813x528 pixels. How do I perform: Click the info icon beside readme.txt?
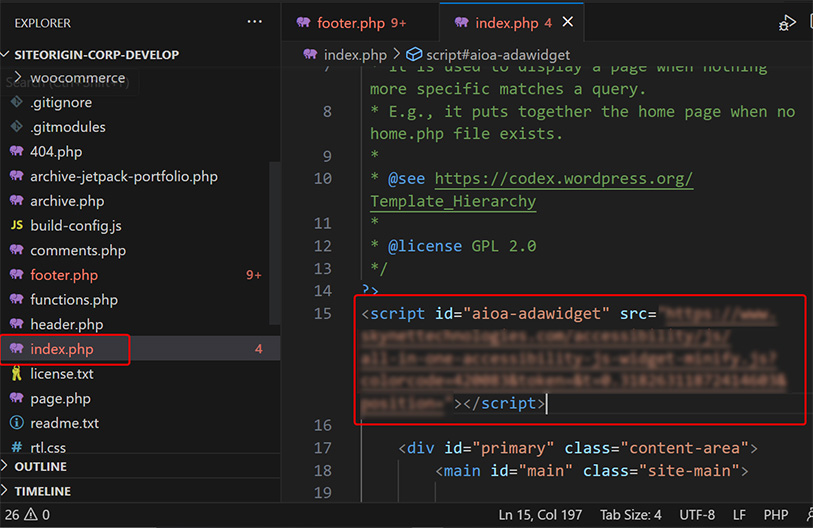17,423
